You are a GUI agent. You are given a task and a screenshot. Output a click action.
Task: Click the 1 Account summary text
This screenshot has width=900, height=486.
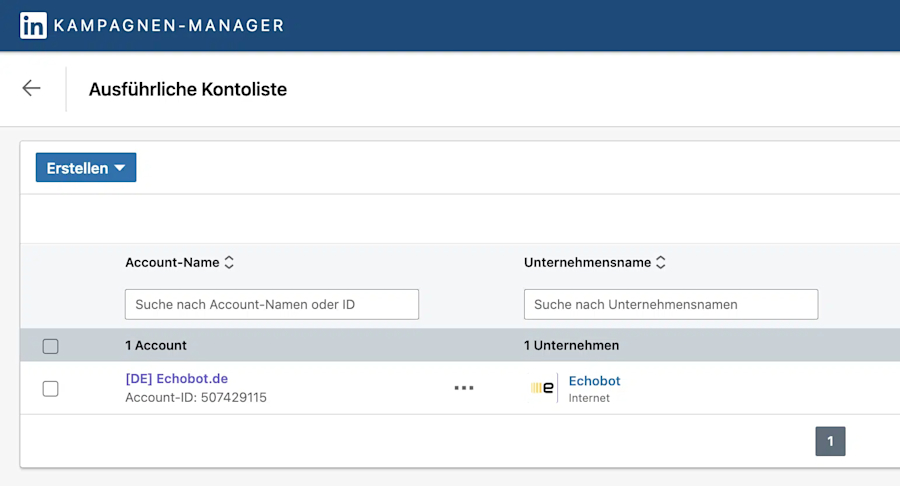pyautogui.click(x=156, y=345)
